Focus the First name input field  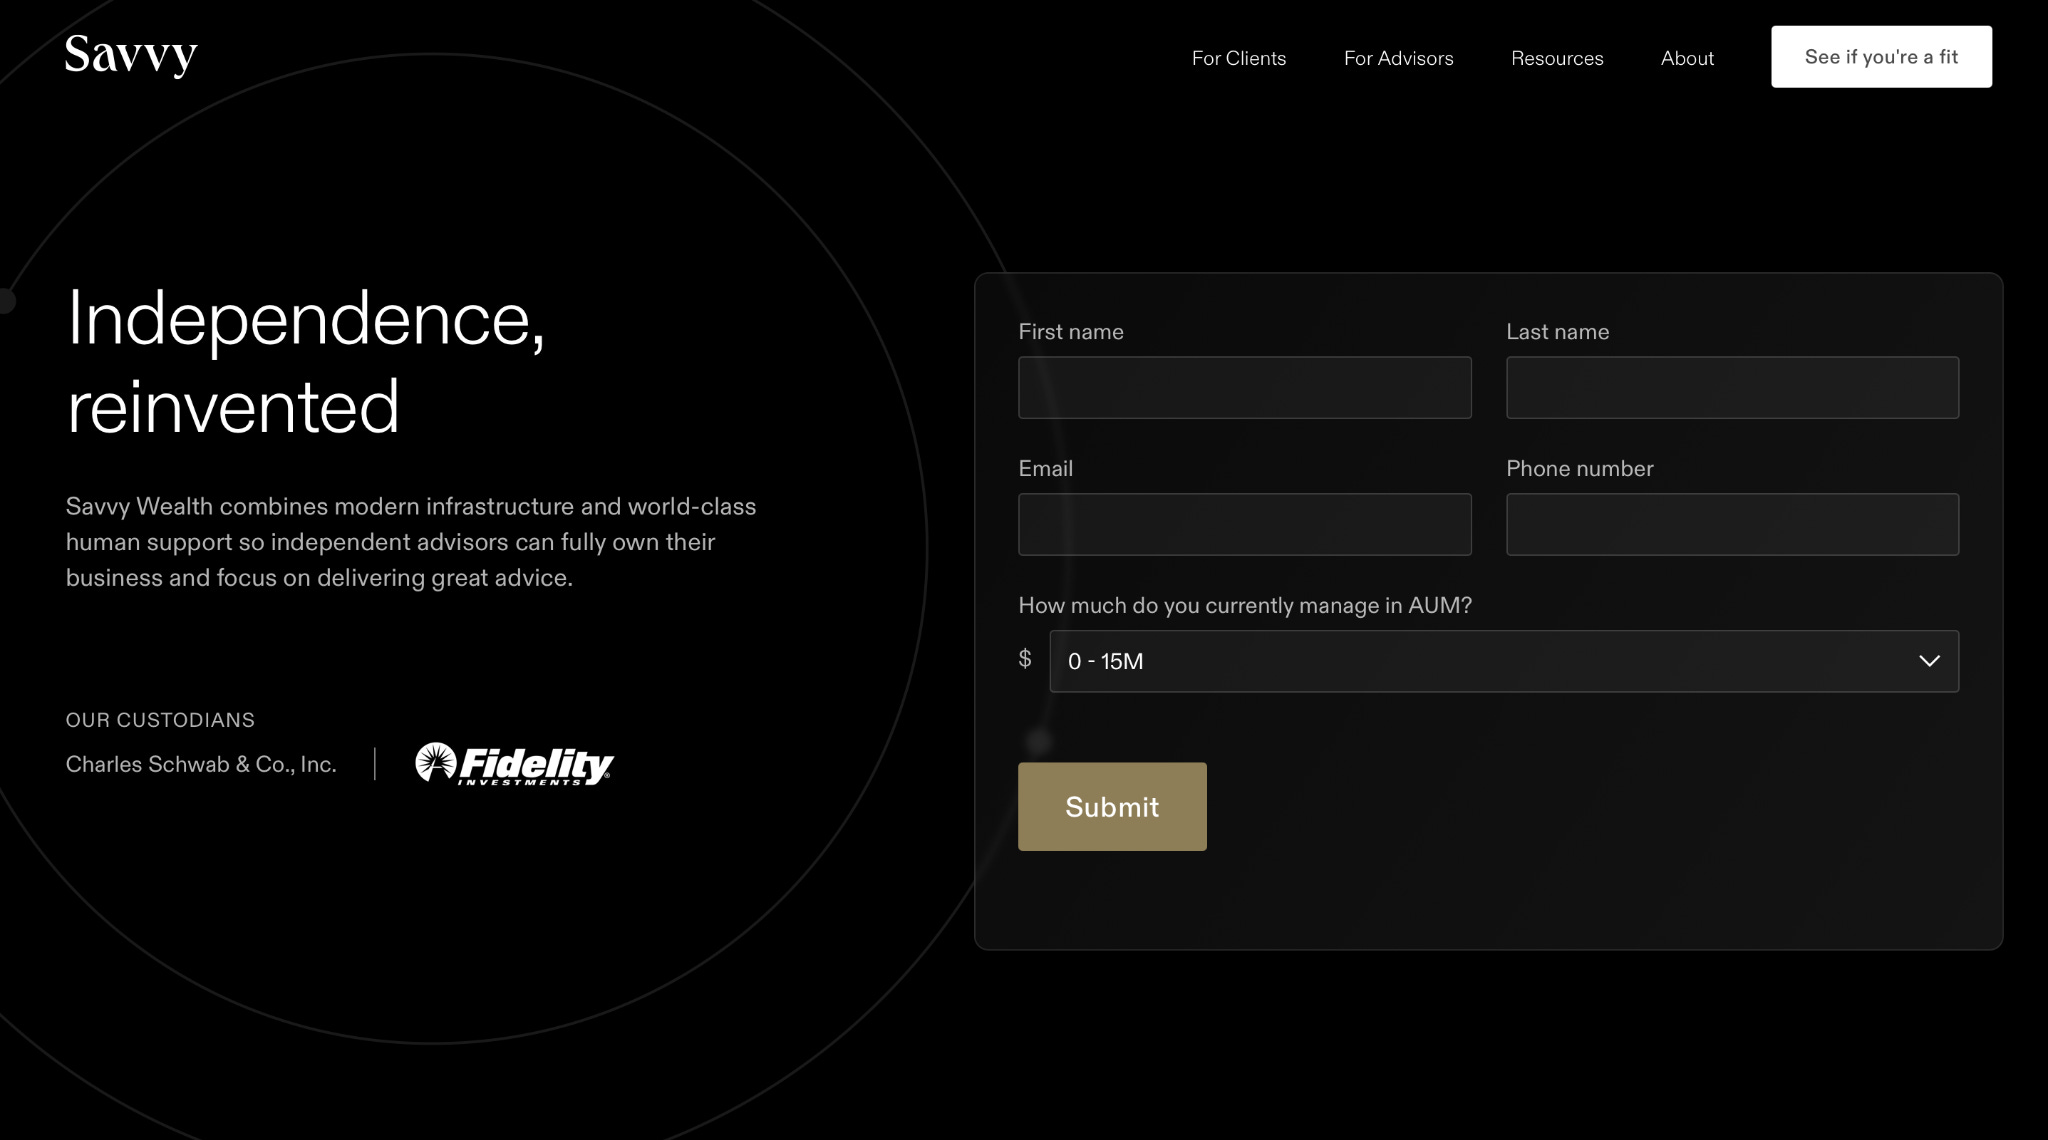(1244, 388)
